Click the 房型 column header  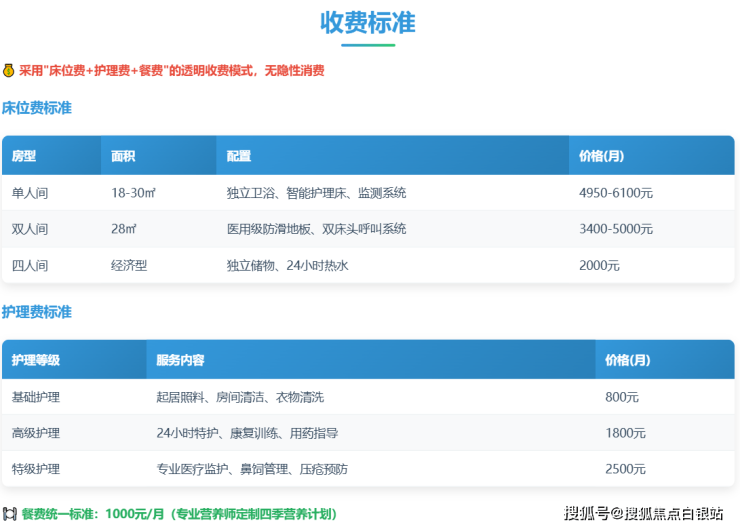pos(24,156)
